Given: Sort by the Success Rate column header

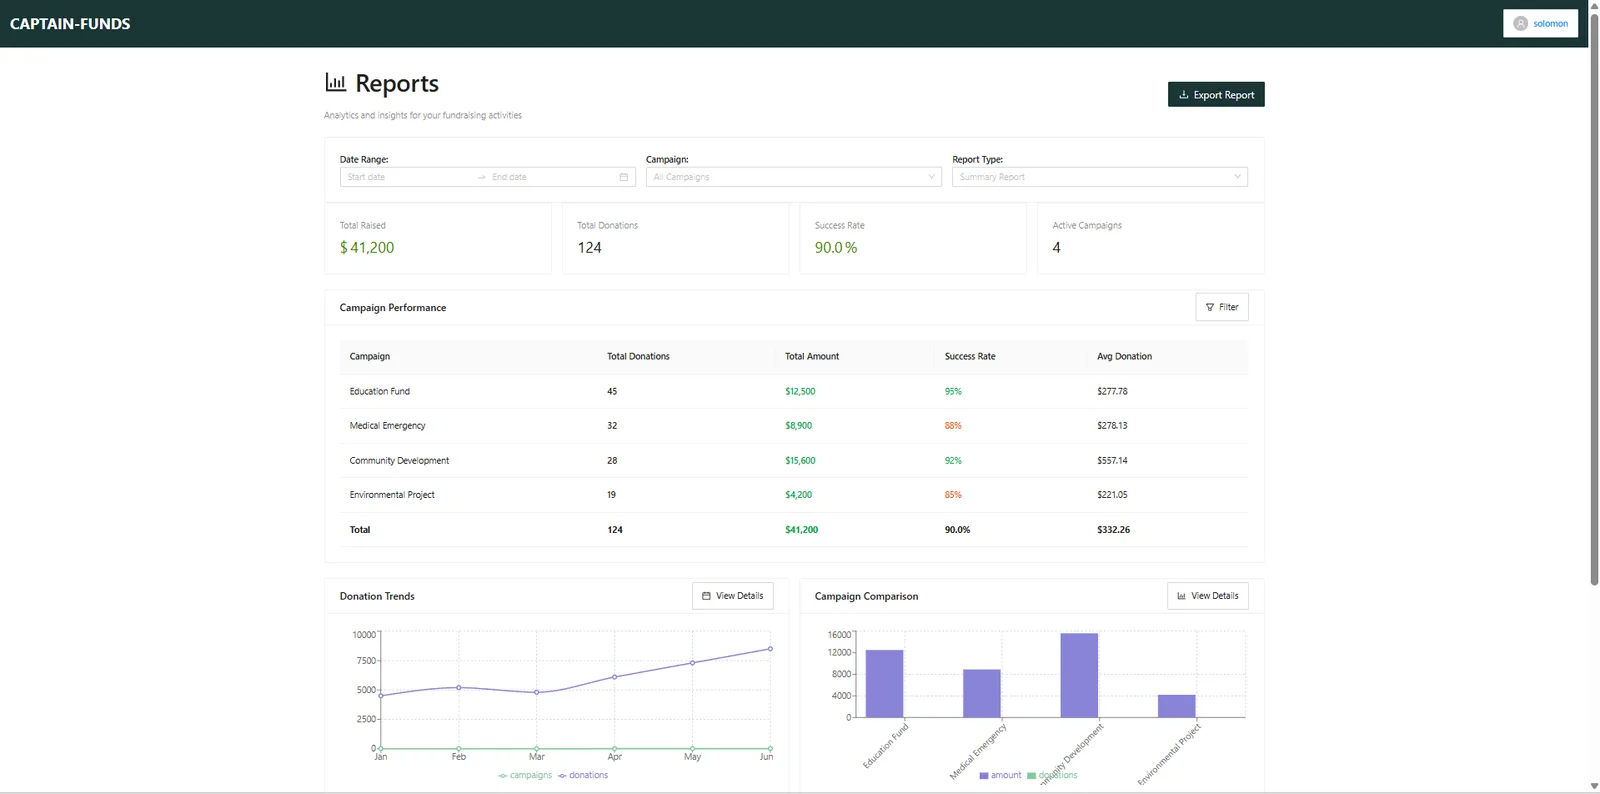Looking at the screenshot, I should pyautogui.click(x=970, y=356).
